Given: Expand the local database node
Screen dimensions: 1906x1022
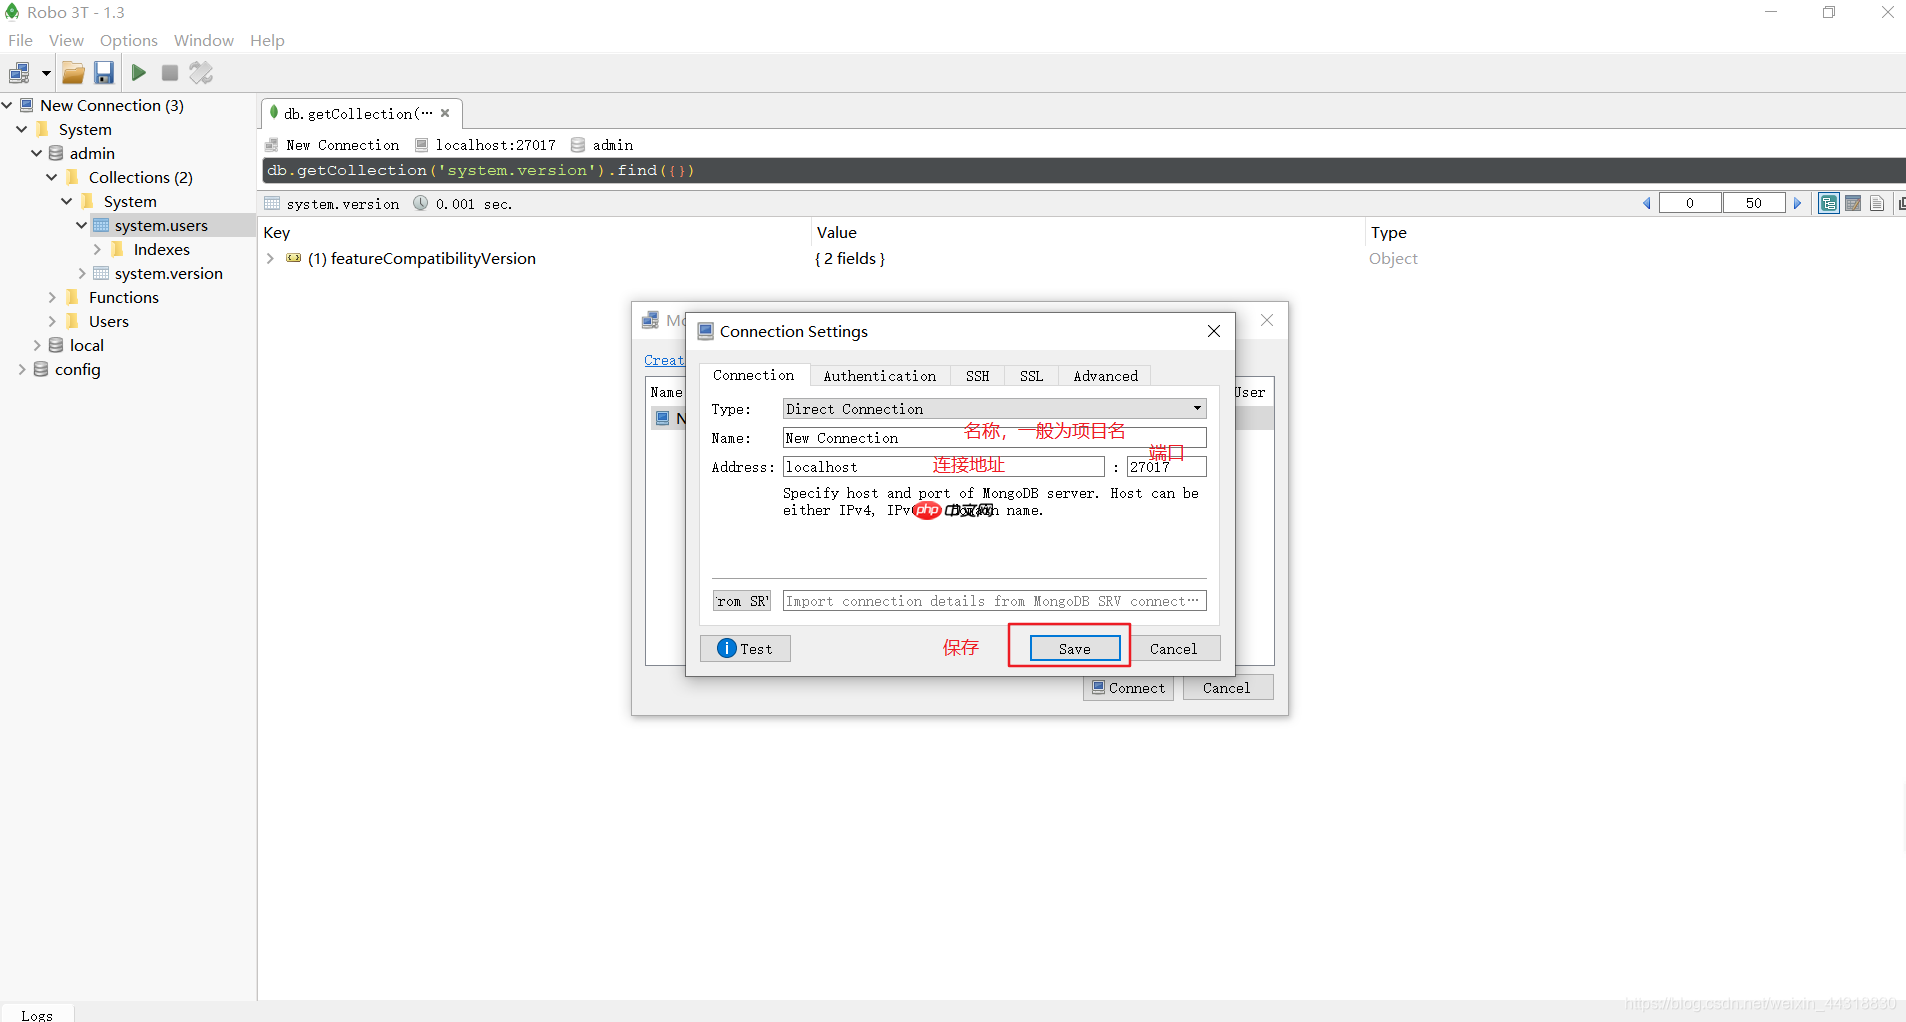Looking at the screenshot, I should [x=37, y=346].
